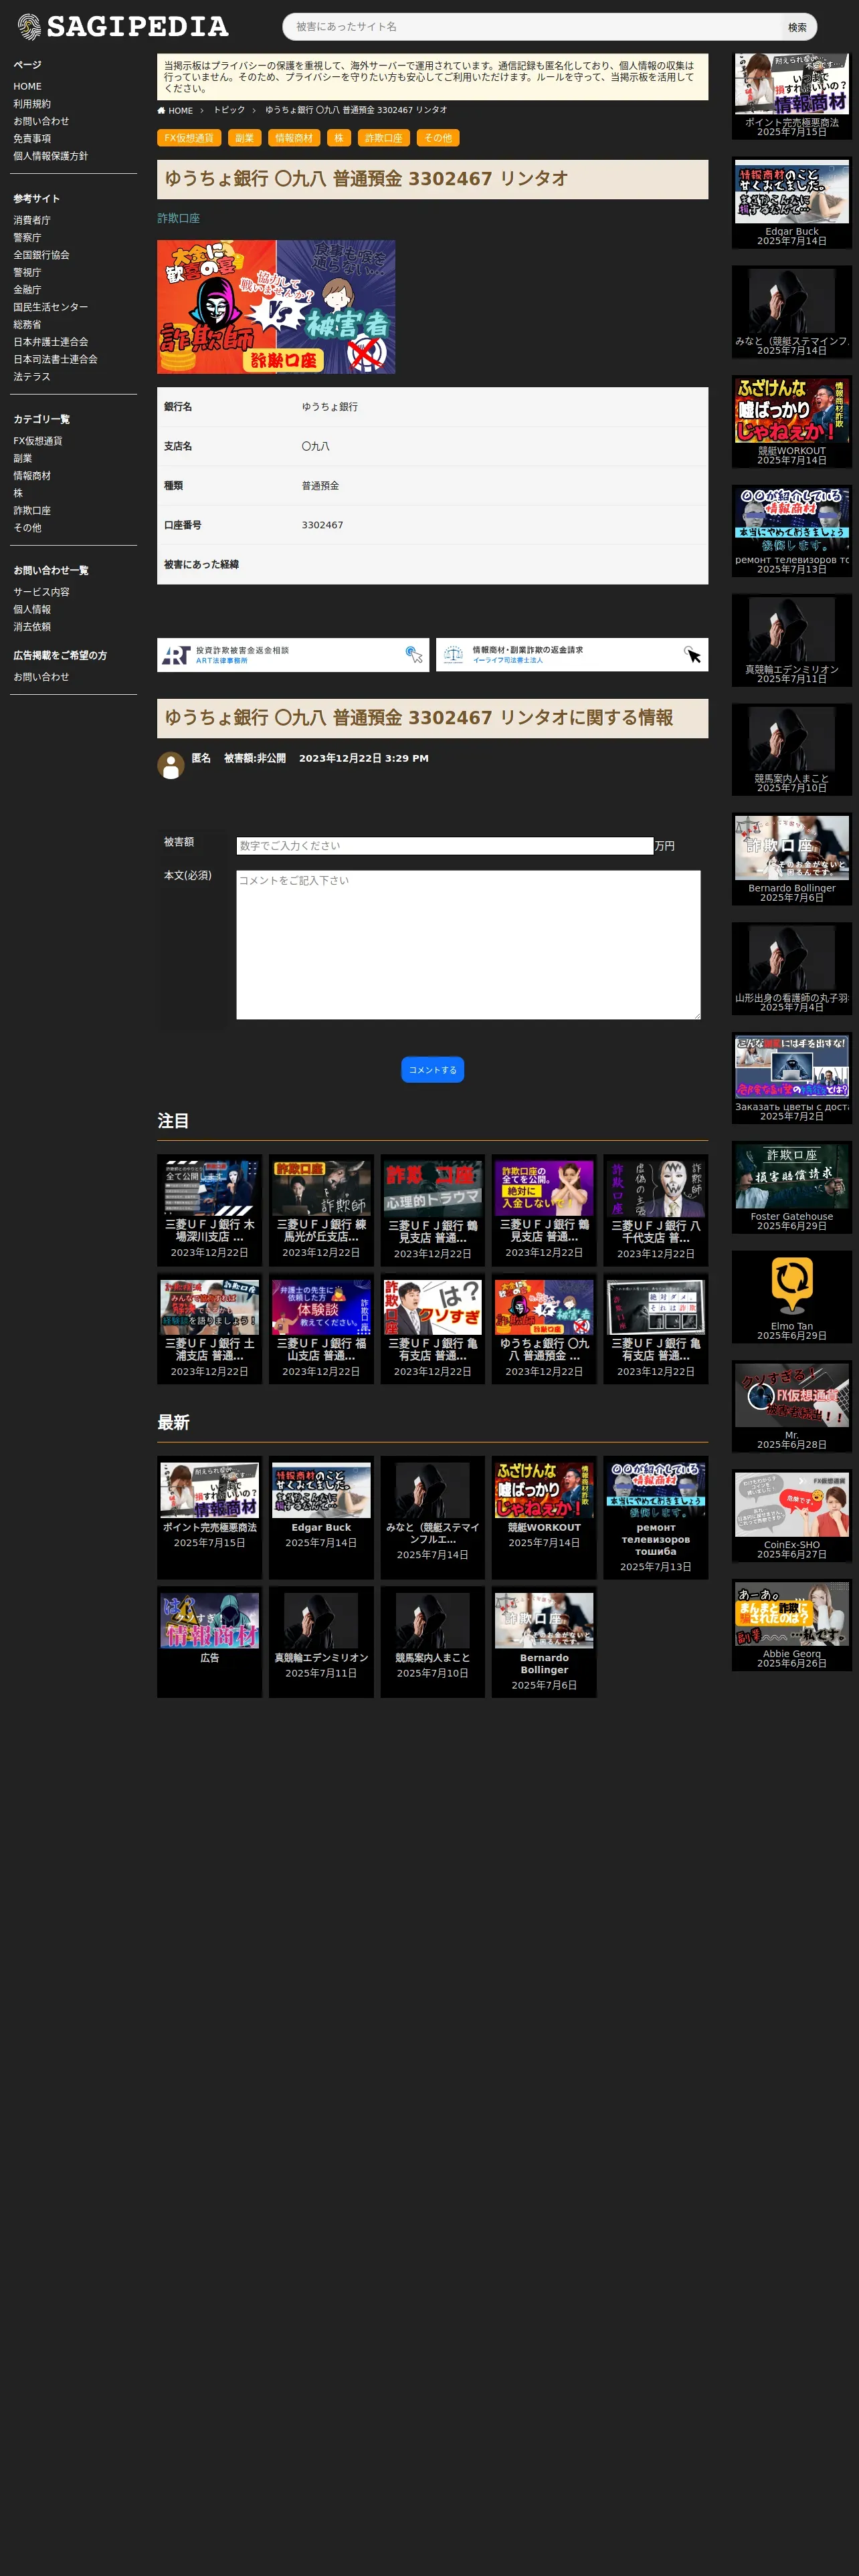Open 消費者庁 reference link
859x2576 pixels.
pos(32,220)
